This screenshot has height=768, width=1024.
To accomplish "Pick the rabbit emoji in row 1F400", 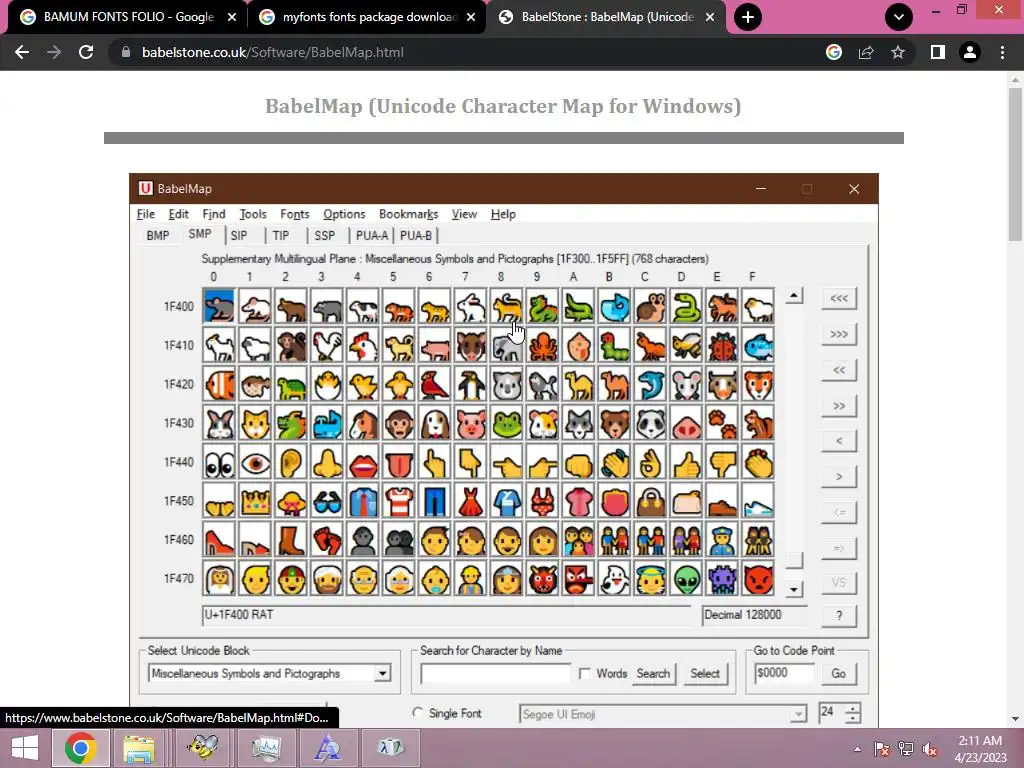I will point(470,306).
